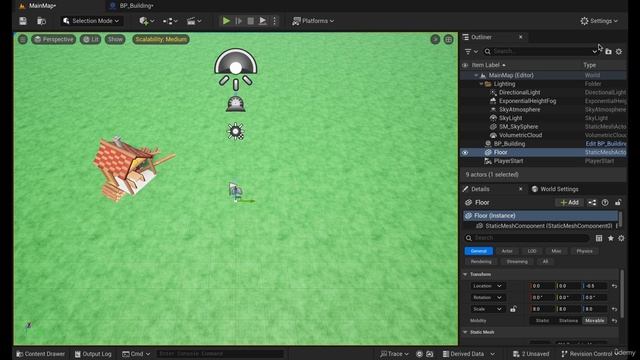Click the Edit BP_Building link
The image size is (640, 360).
[606, 144]
